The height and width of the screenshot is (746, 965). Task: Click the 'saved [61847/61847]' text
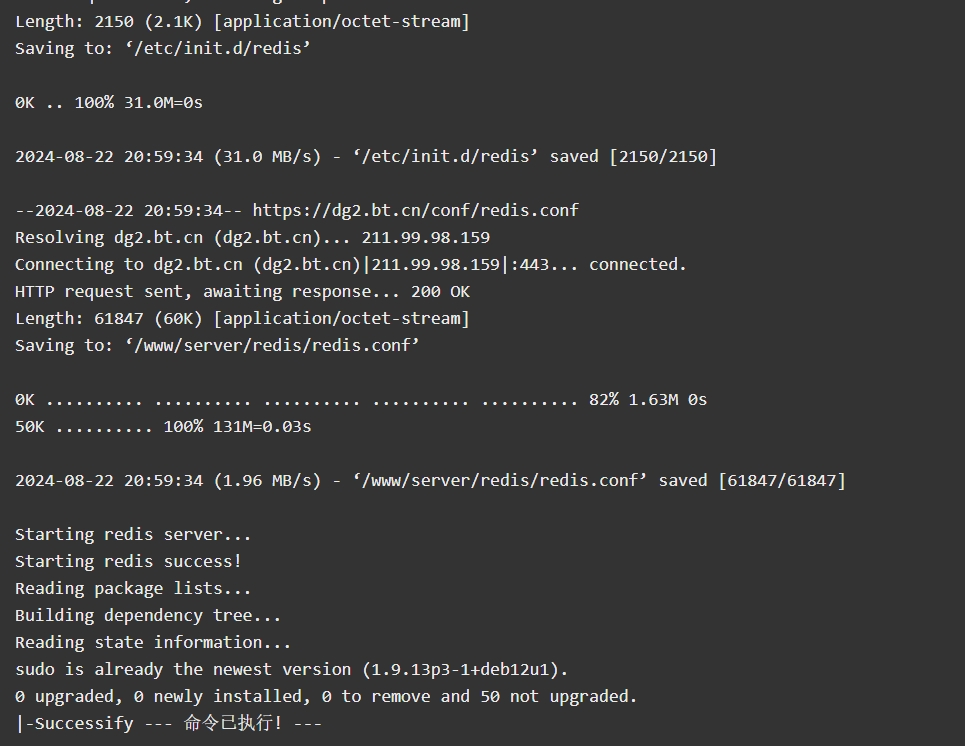pos(752,481)
